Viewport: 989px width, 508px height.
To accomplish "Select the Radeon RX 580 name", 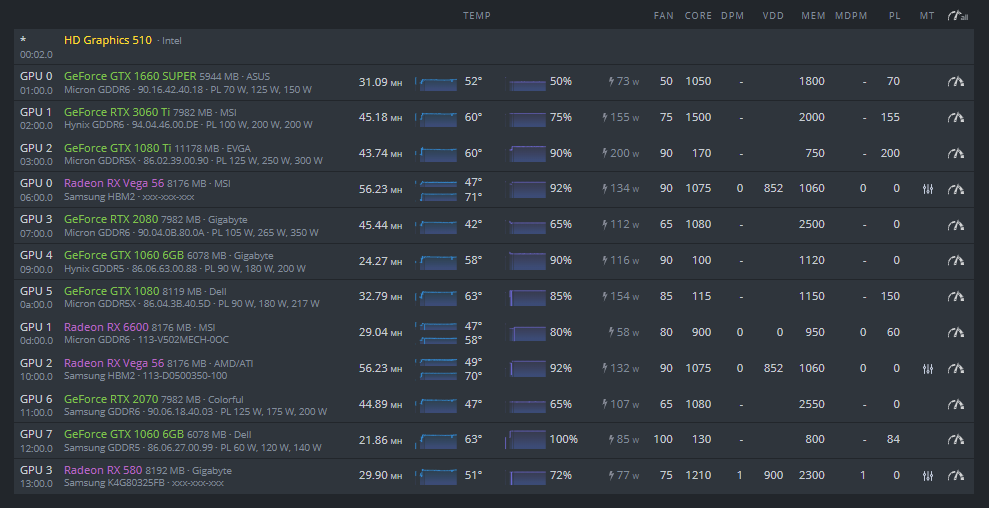I will pos(103,471).
